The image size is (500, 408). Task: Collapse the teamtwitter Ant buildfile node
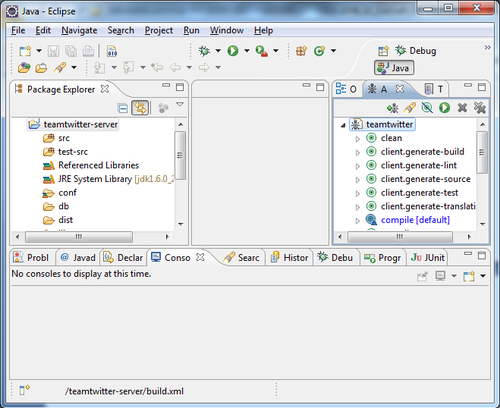point(343,125)
